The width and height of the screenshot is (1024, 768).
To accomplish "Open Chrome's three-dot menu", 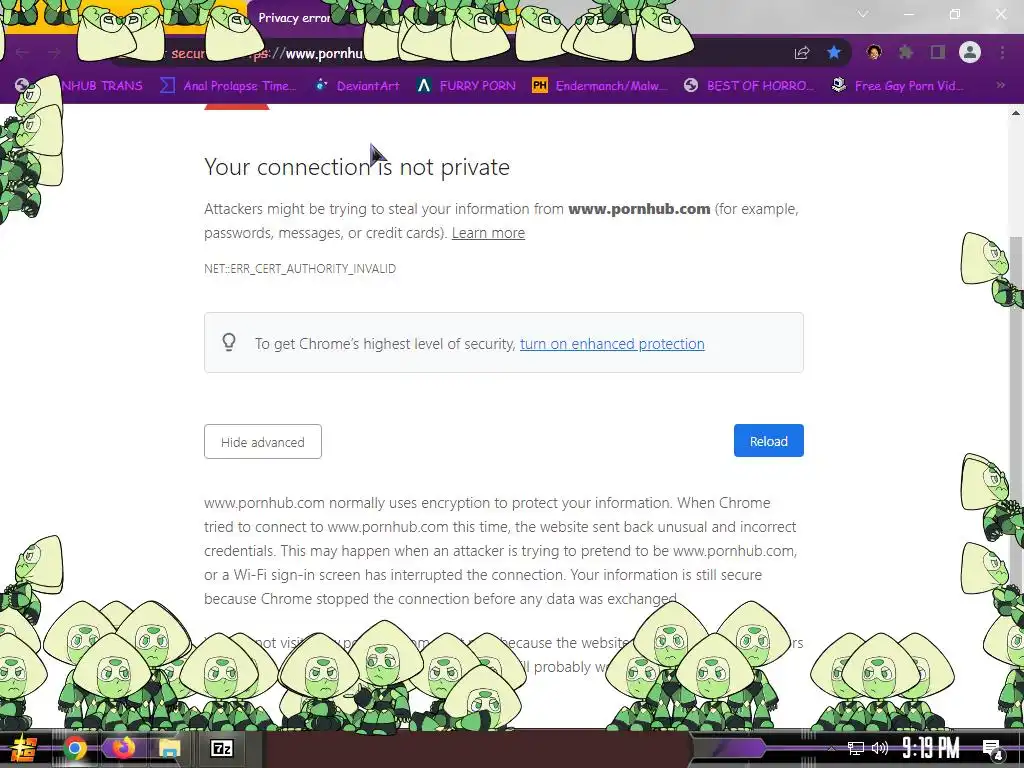I will [x=1002, y=52].
